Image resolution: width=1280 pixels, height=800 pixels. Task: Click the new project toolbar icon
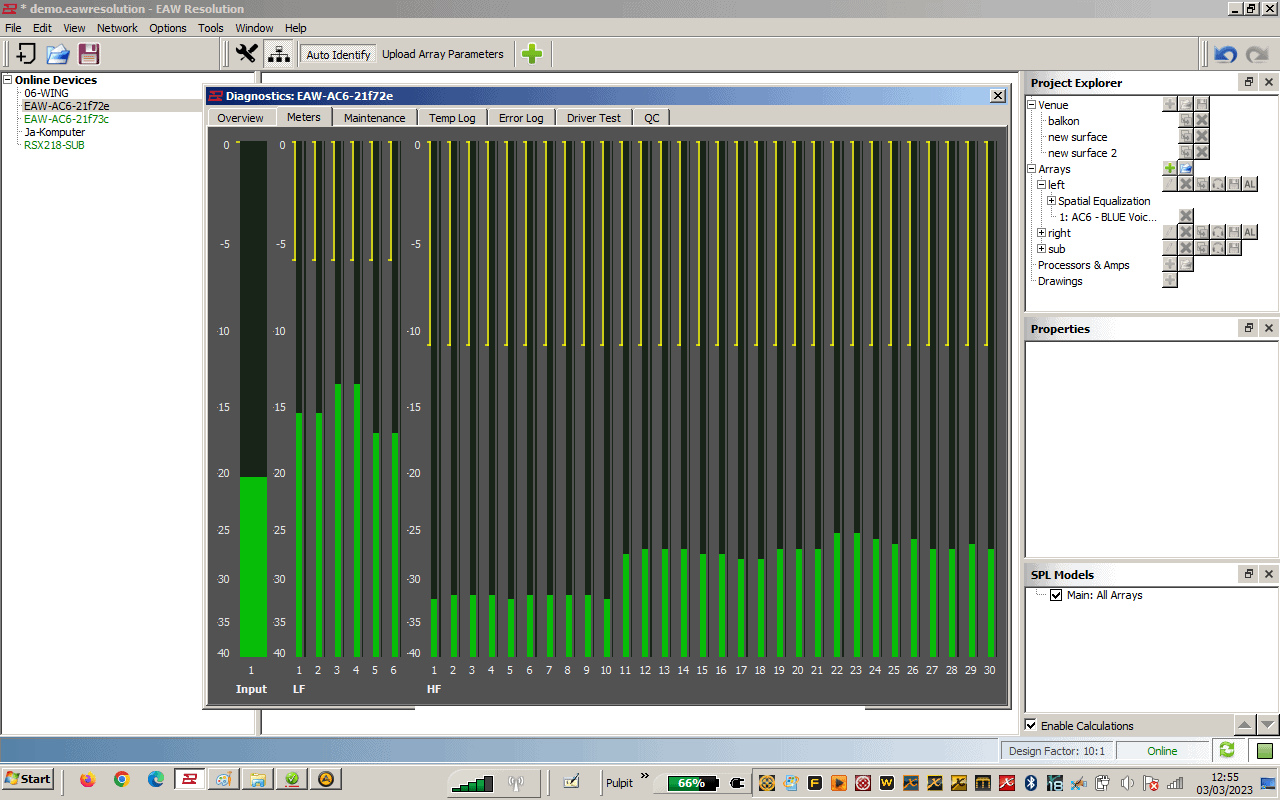tap(27, 54)
